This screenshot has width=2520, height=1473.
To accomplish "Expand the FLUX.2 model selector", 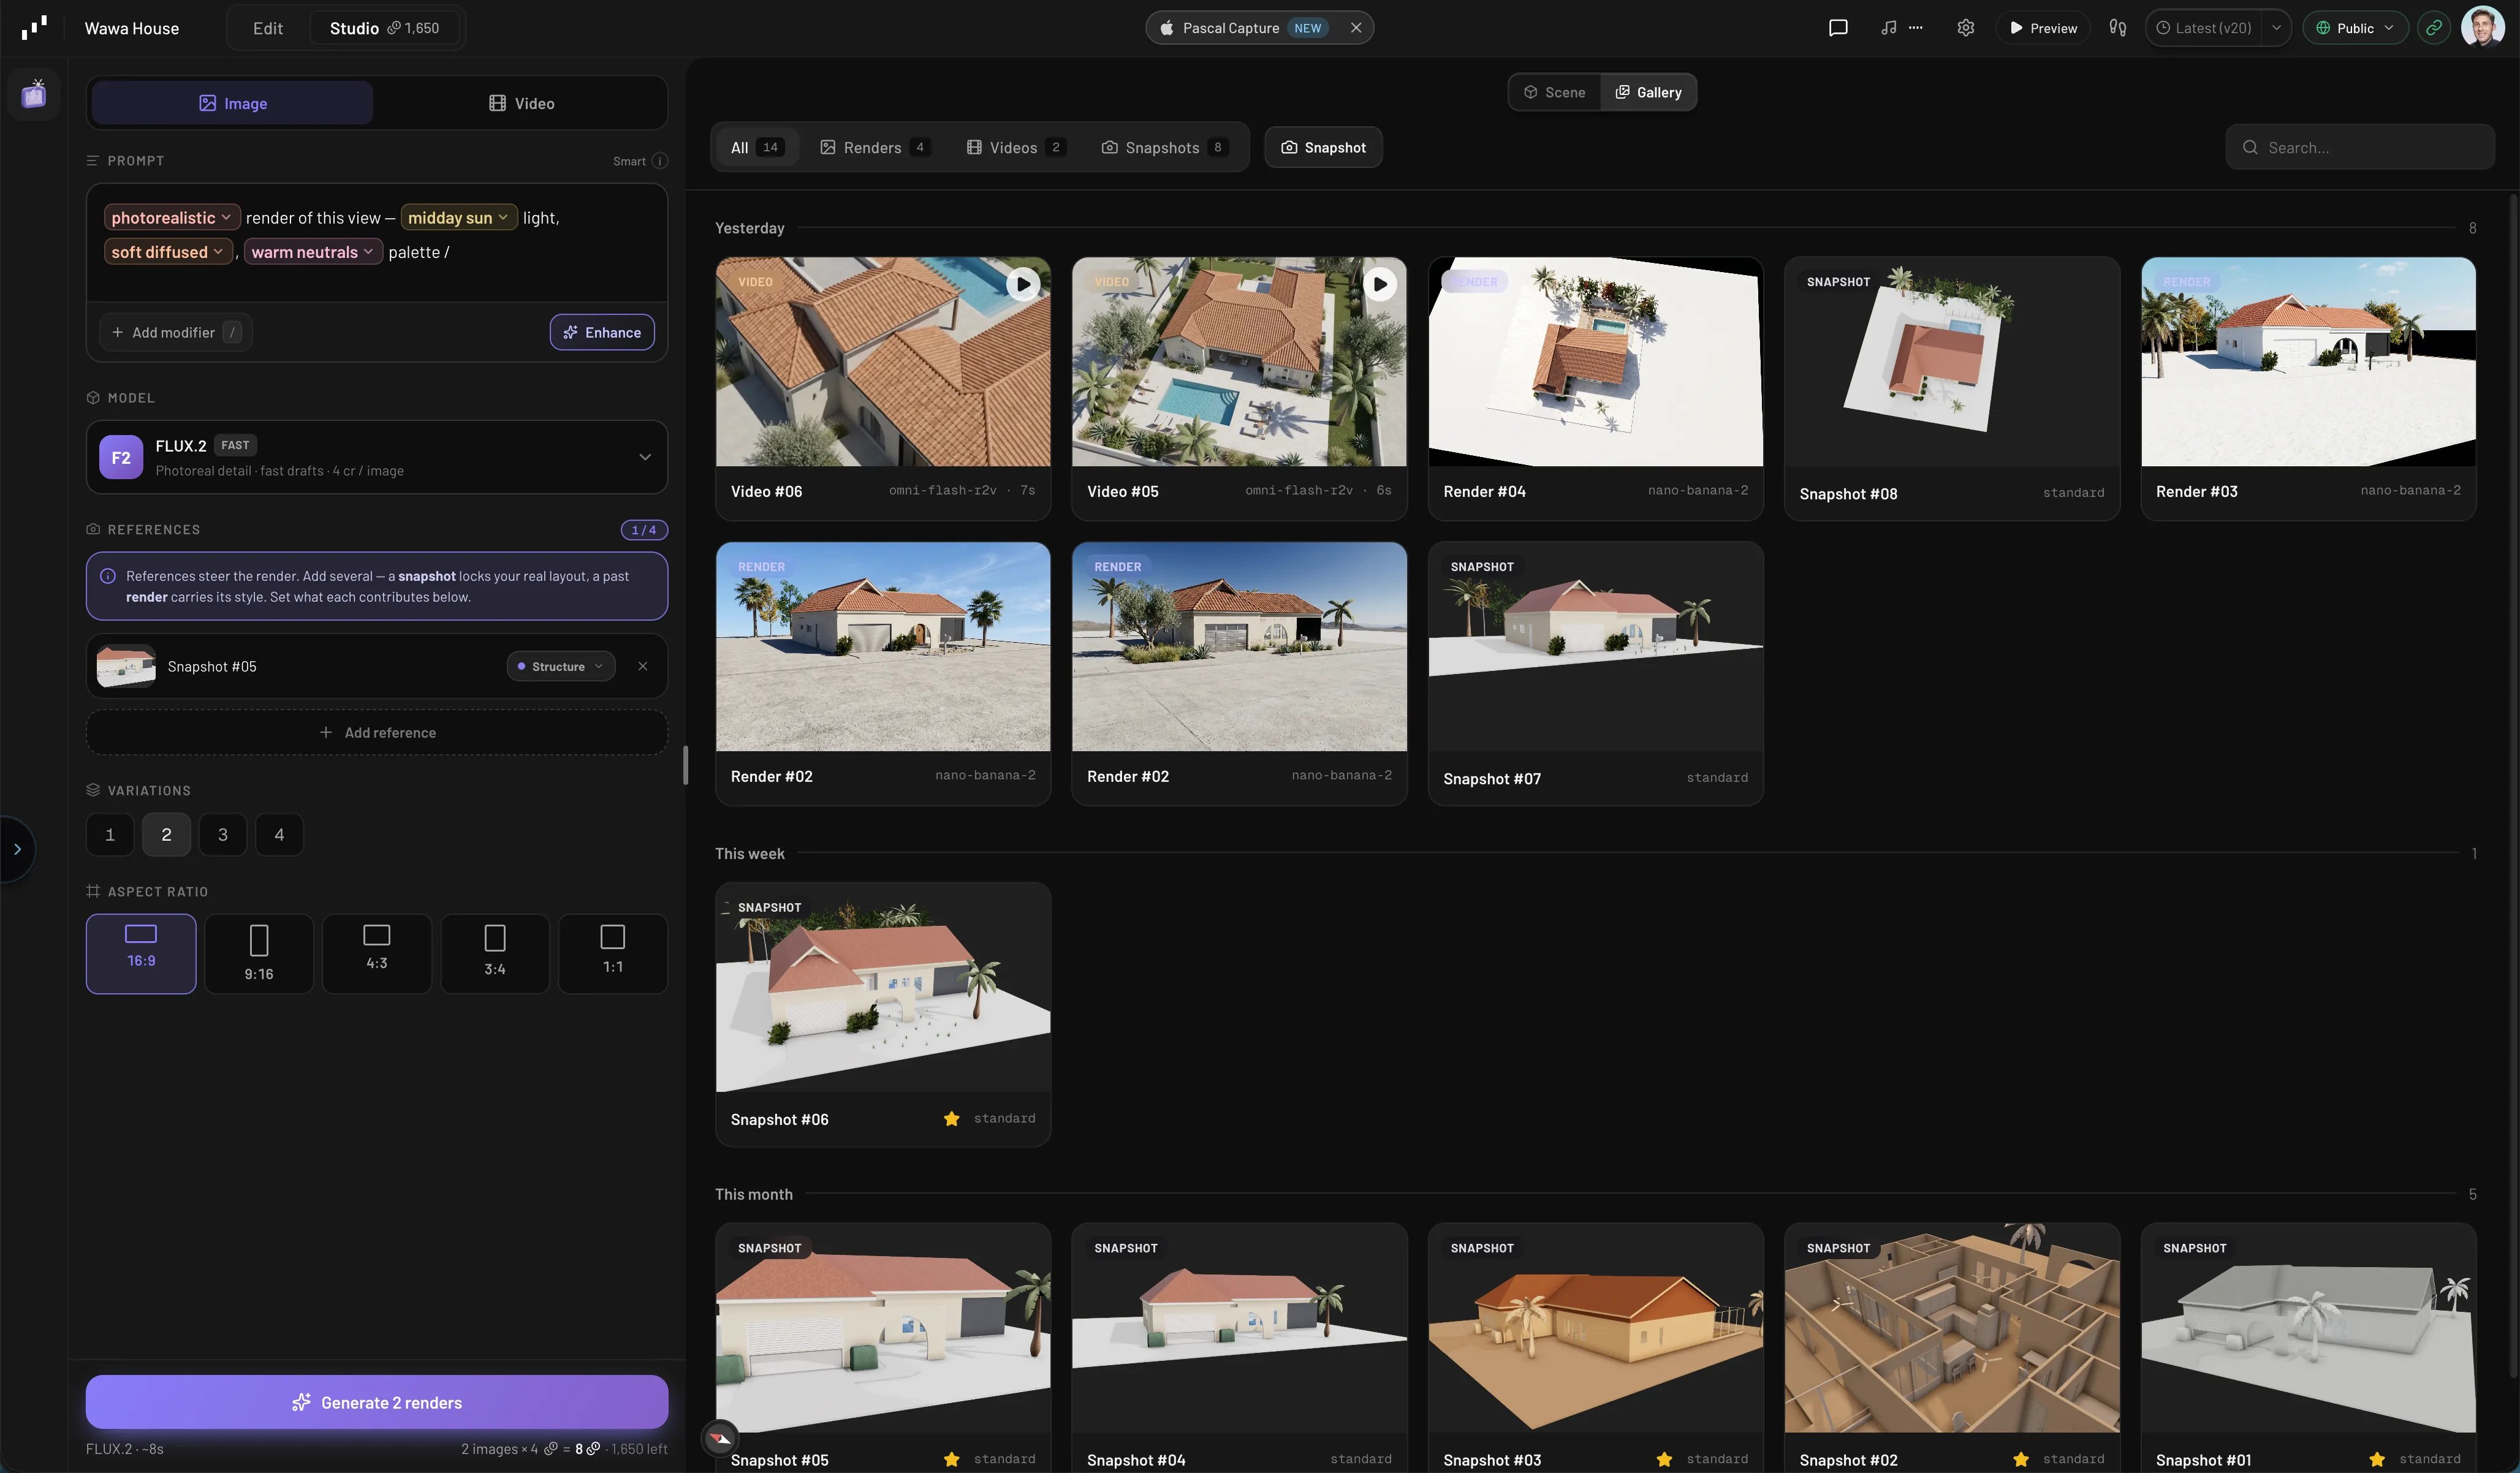I will 377,457.
